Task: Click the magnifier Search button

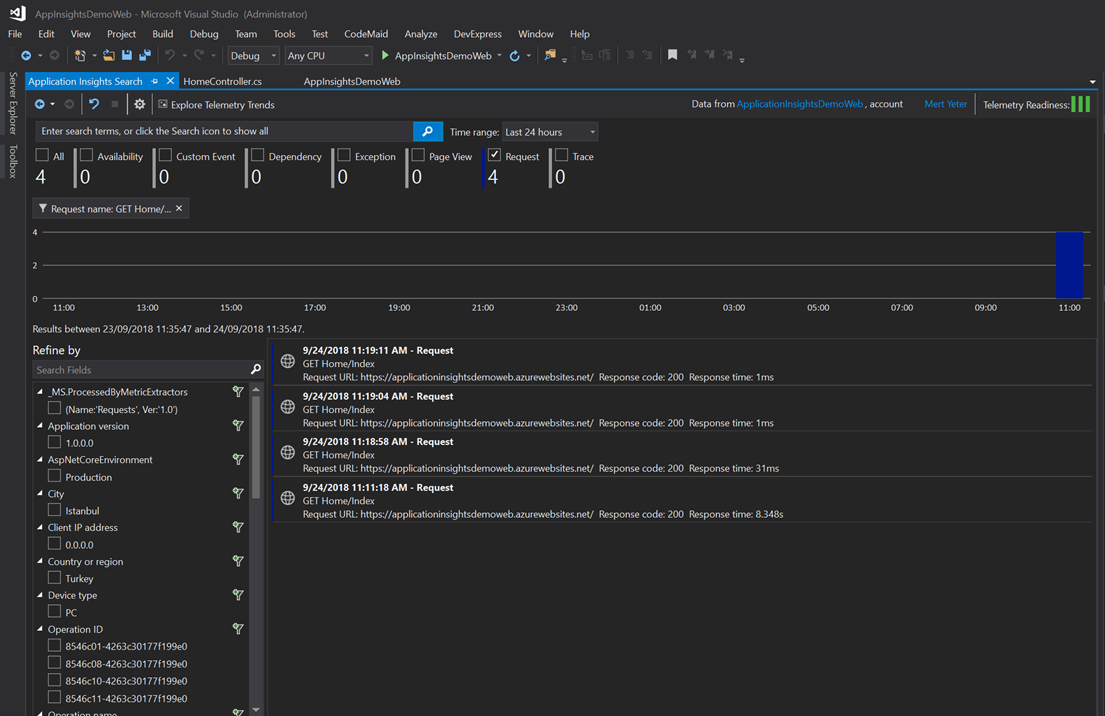Action: pos(428,132)
